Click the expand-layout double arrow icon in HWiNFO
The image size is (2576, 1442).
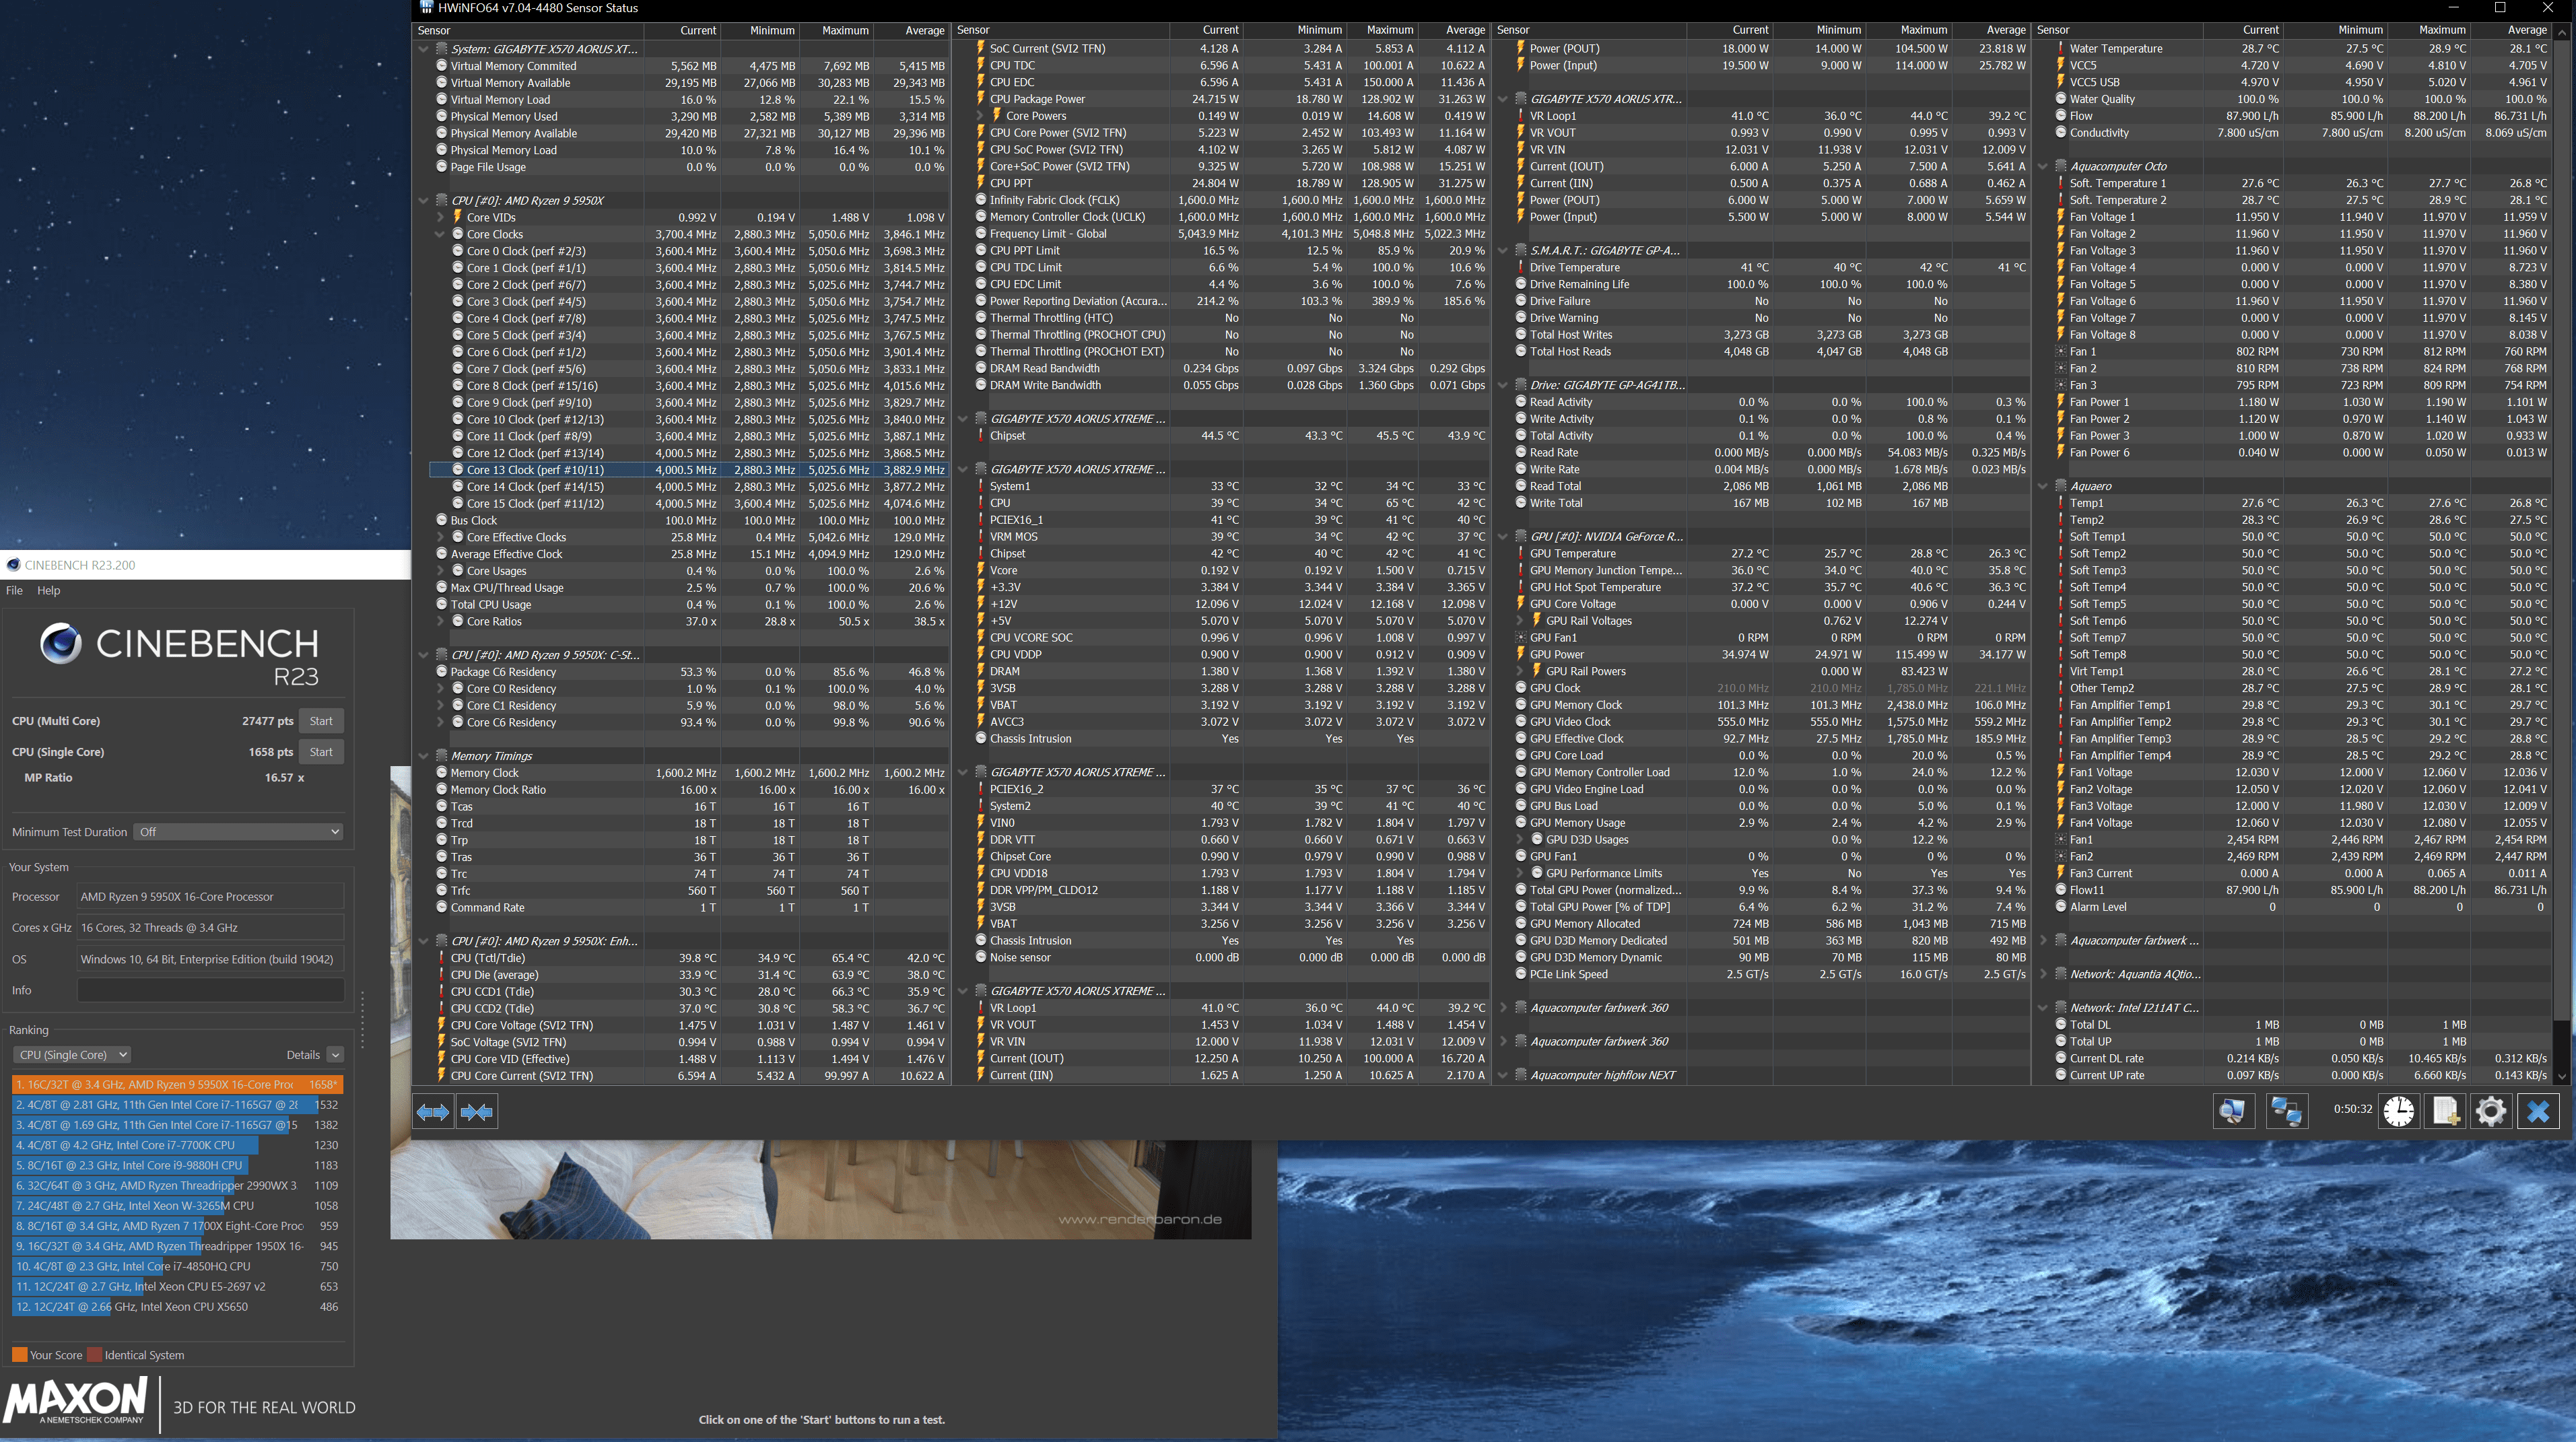coord(433,1112)
